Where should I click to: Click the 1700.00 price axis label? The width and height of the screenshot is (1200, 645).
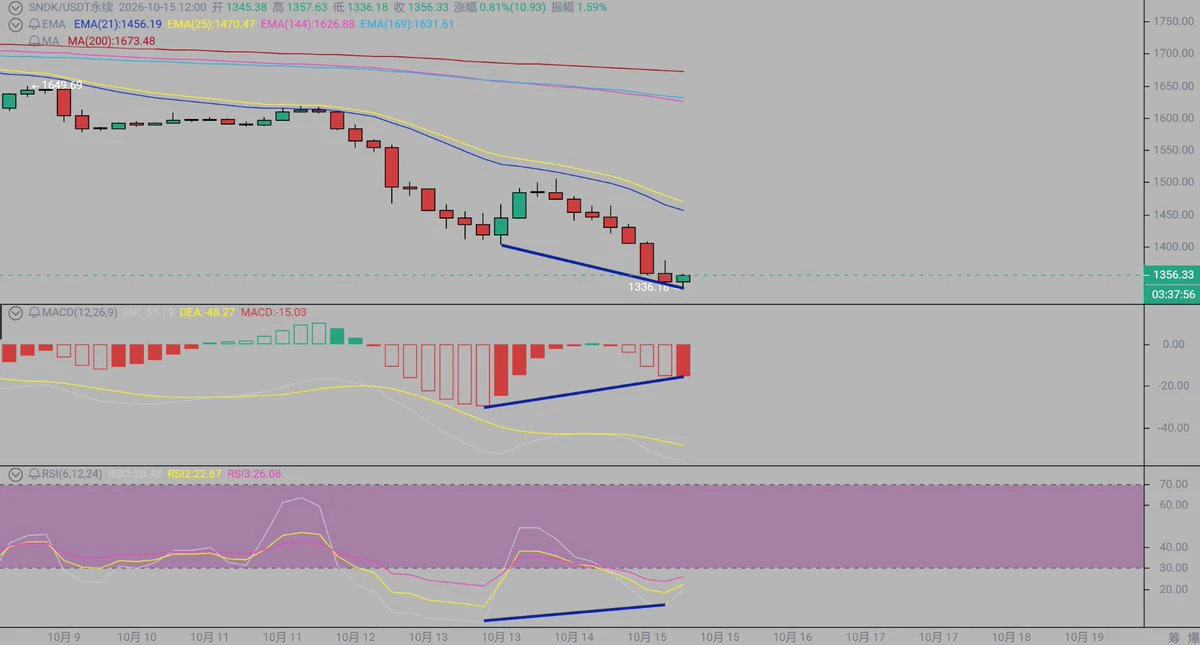pos(1175,53)
